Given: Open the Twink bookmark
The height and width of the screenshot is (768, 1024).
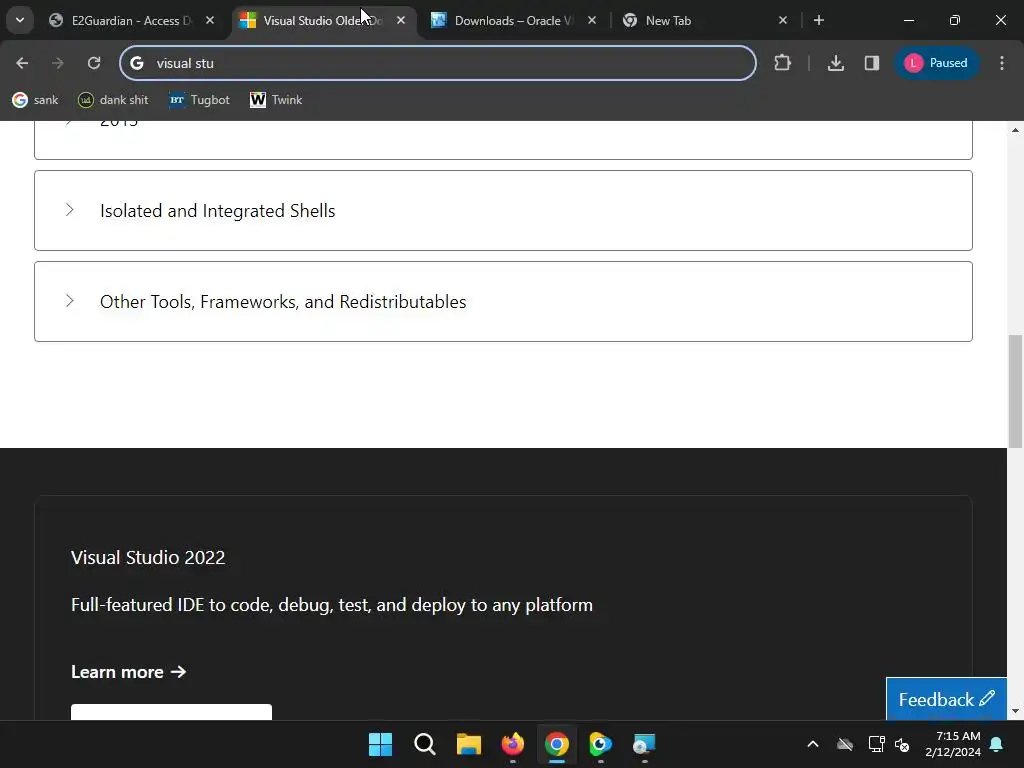Looking at the screenshot, I should (x=276, y=100).
